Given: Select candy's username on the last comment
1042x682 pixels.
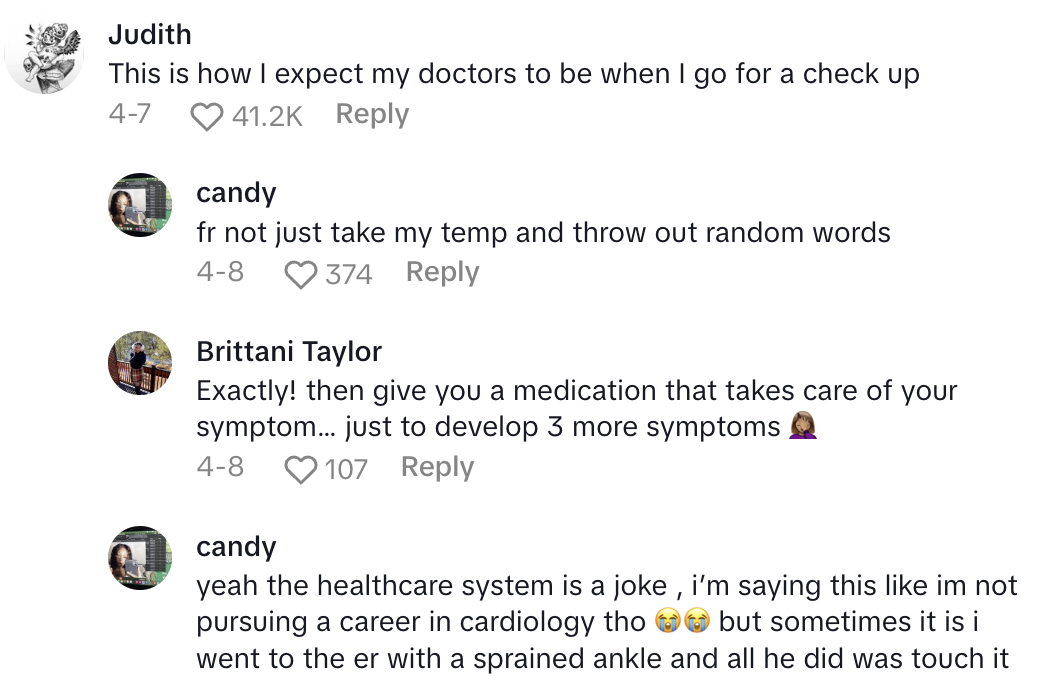Looking at the screenshot, I should tap(236, 546).
